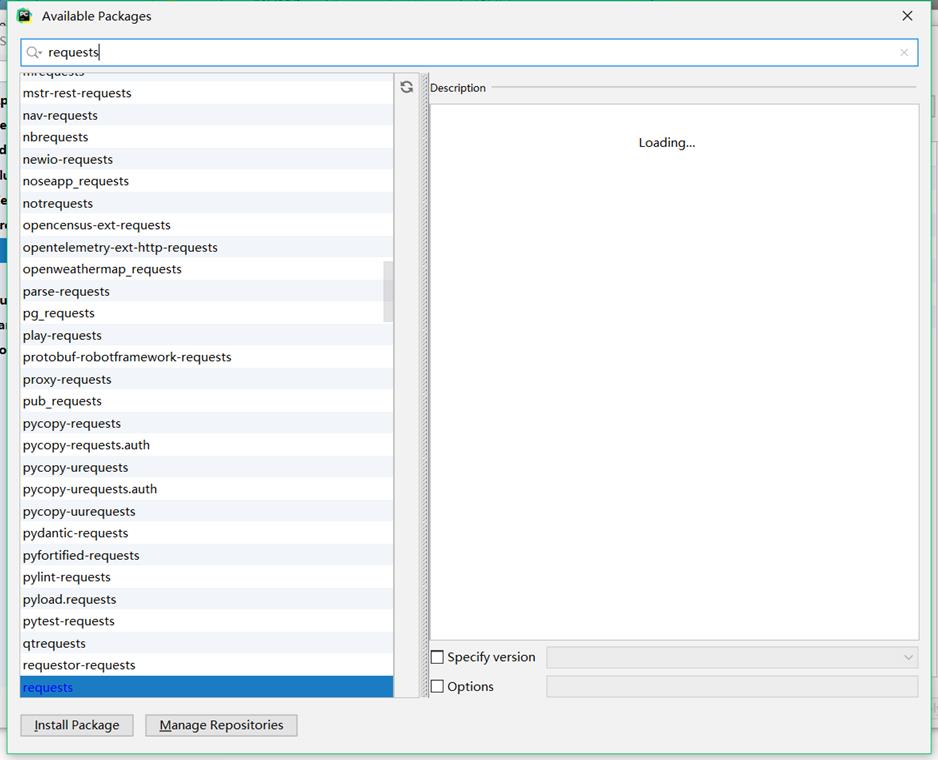
Task: Choose pydantic-requests package
Action: pyautogui.click(x=76, y=533)
